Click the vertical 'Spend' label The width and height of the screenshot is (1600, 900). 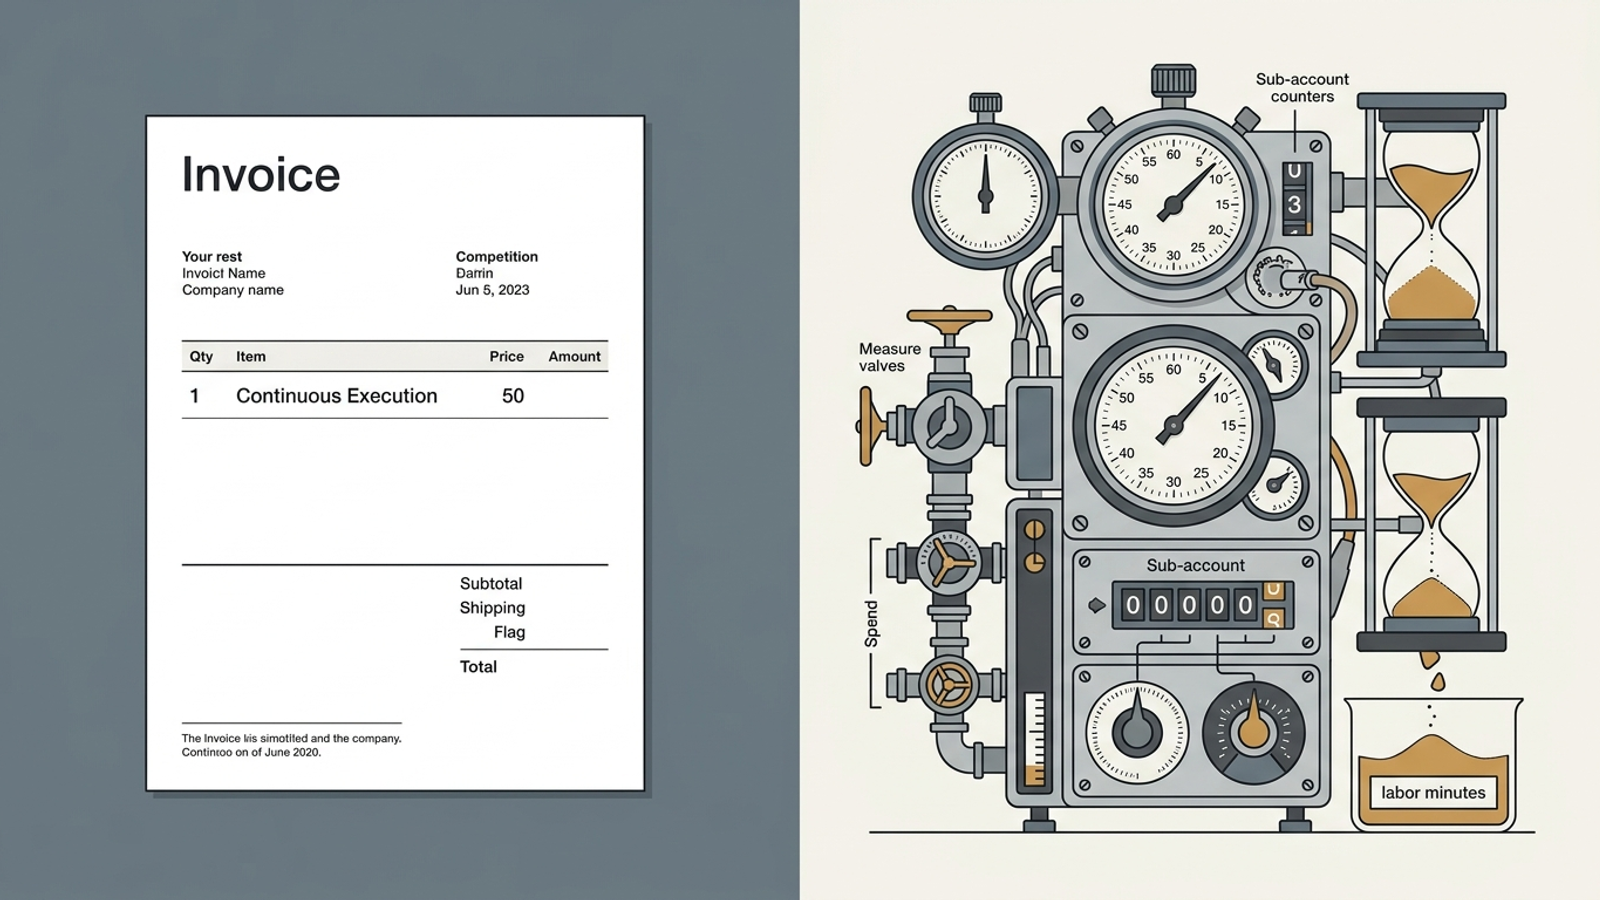[x=871, y=624]
